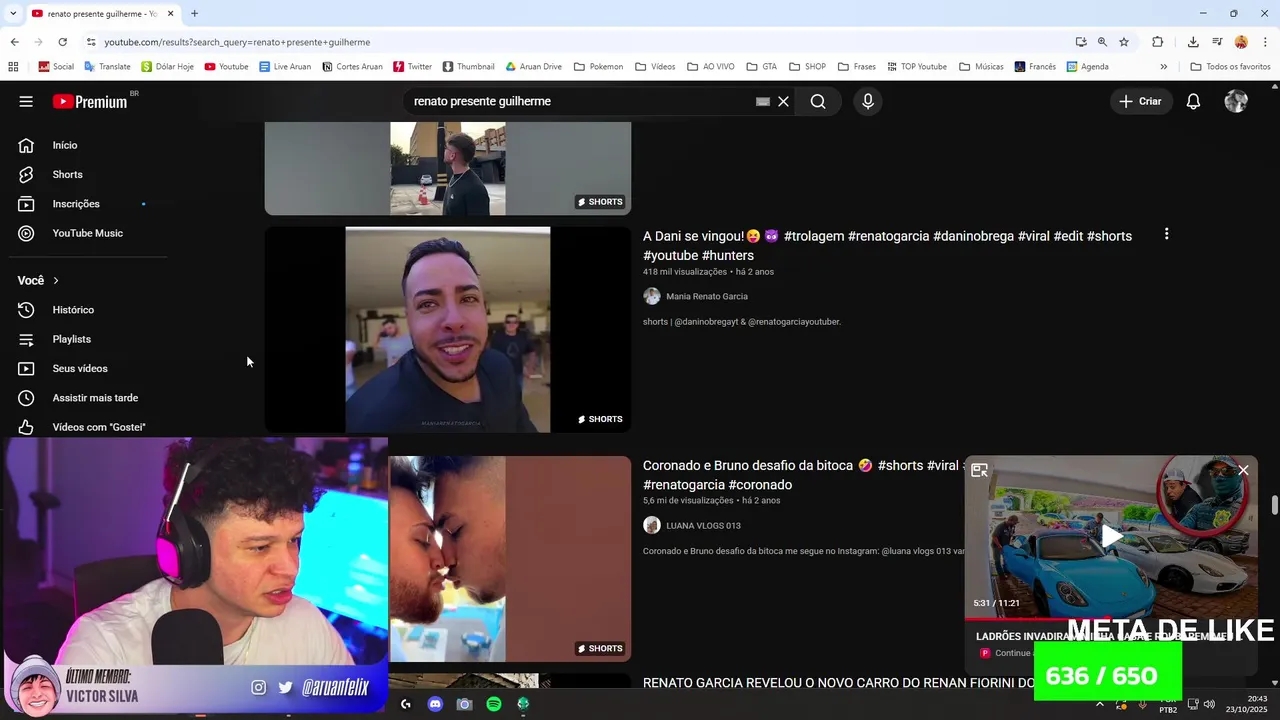Play the miniplayer video
Viewport: 1280px width, 720px height.
[1112, 536]
